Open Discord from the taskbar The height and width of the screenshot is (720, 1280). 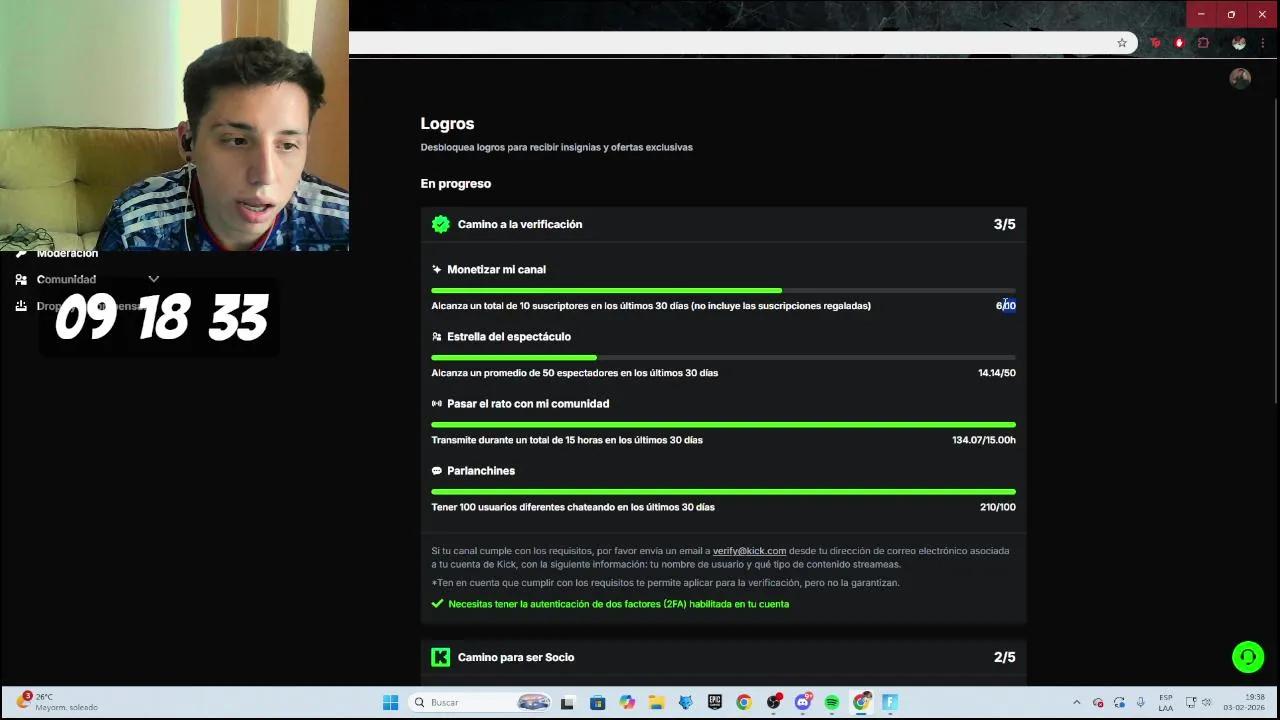click(802, 703)
